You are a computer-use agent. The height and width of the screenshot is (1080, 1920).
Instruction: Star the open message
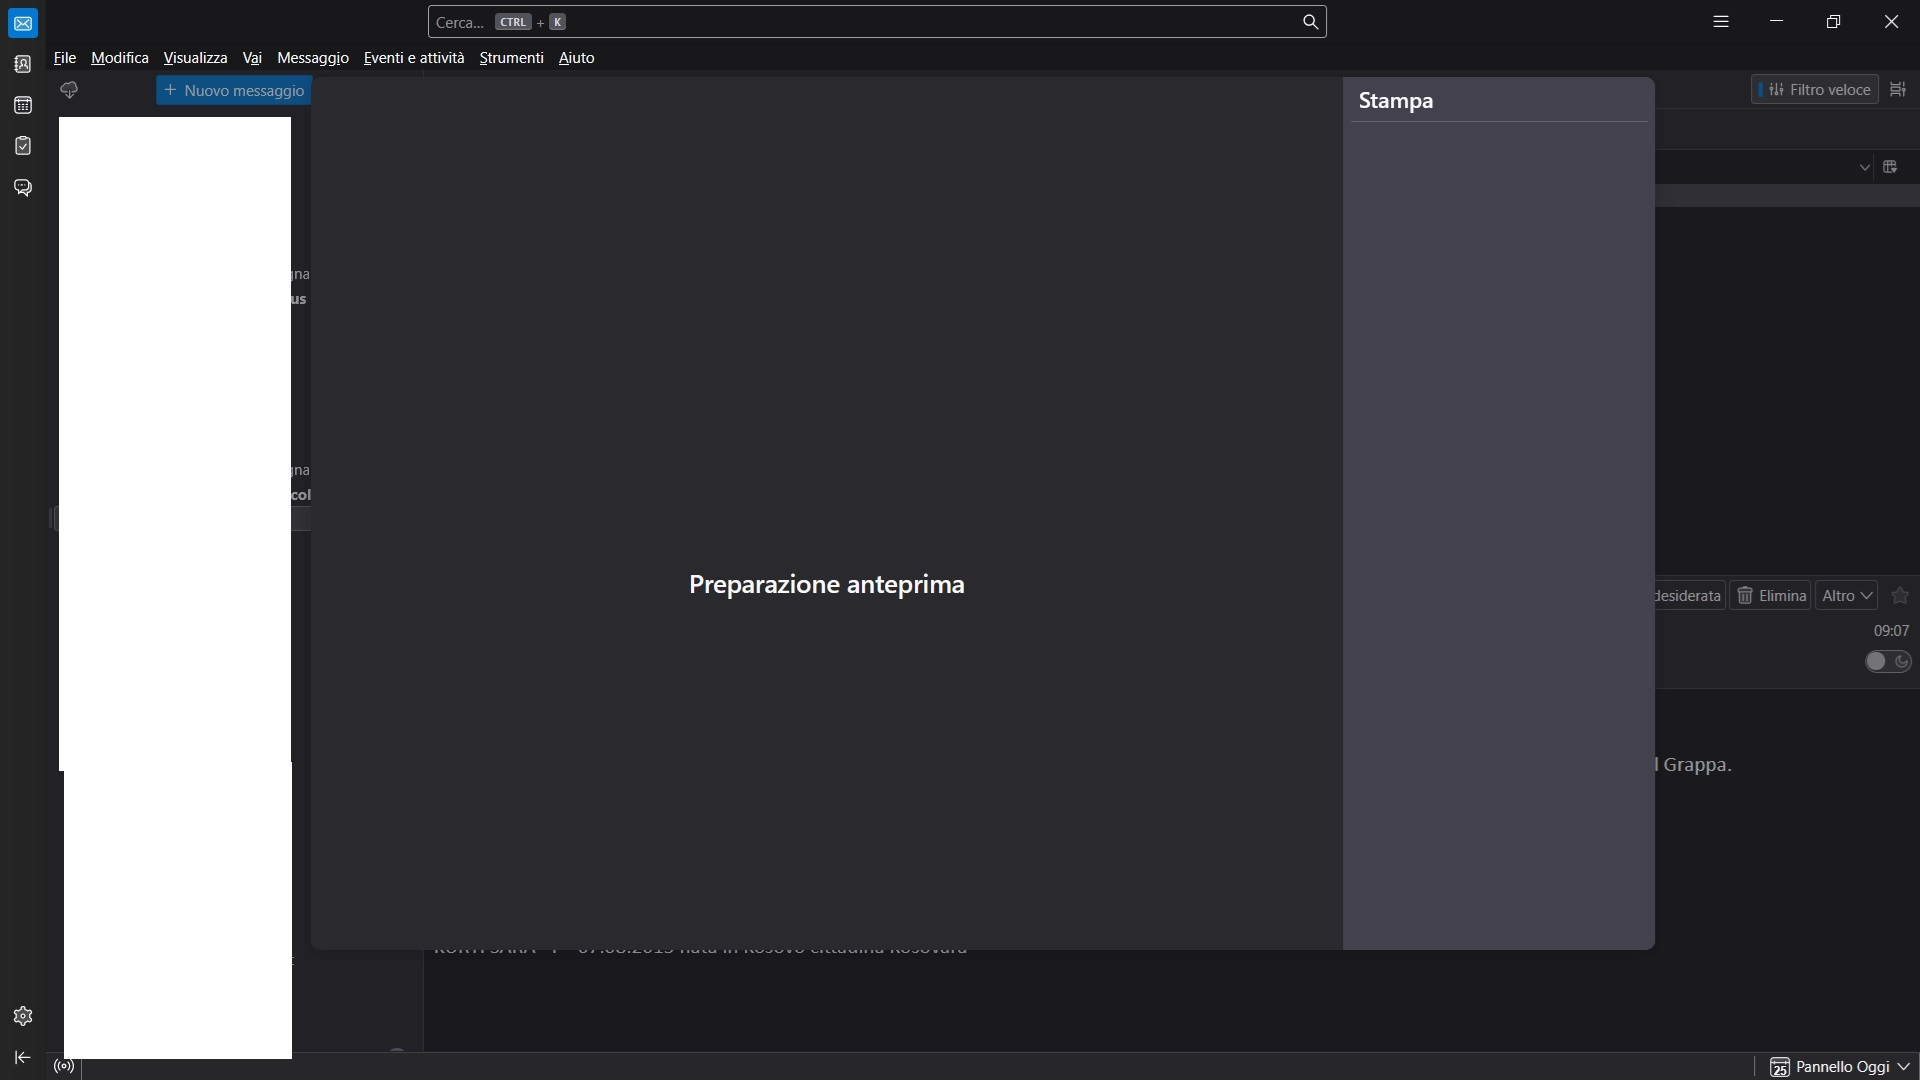1900,596
